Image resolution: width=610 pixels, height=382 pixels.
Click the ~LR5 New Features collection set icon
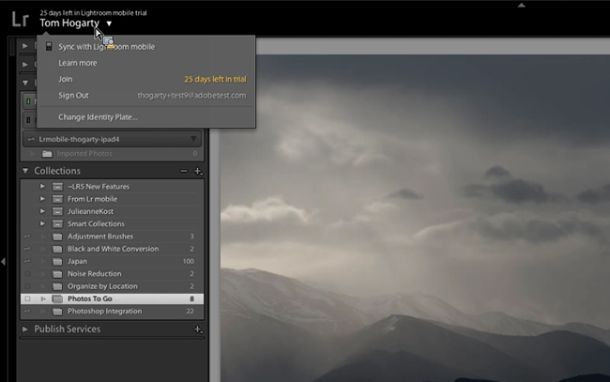(57, 187)
